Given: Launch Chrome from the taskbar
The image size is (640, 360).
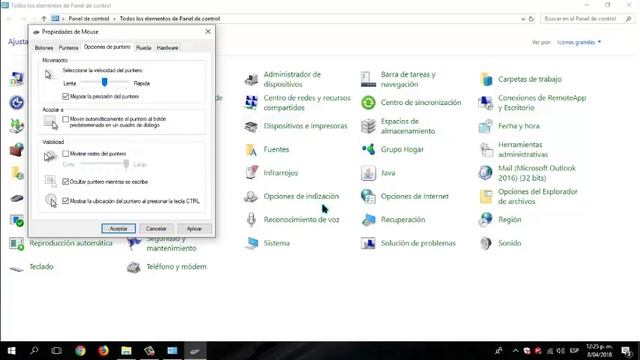Looking at the screenshot, I should pos(80,351).
